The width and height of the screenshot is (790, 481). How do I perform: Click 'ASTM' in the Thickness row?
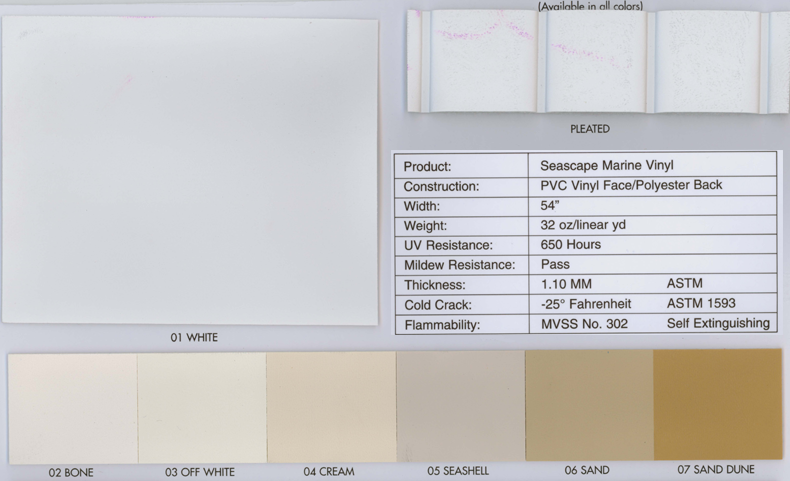coord(685,283)
